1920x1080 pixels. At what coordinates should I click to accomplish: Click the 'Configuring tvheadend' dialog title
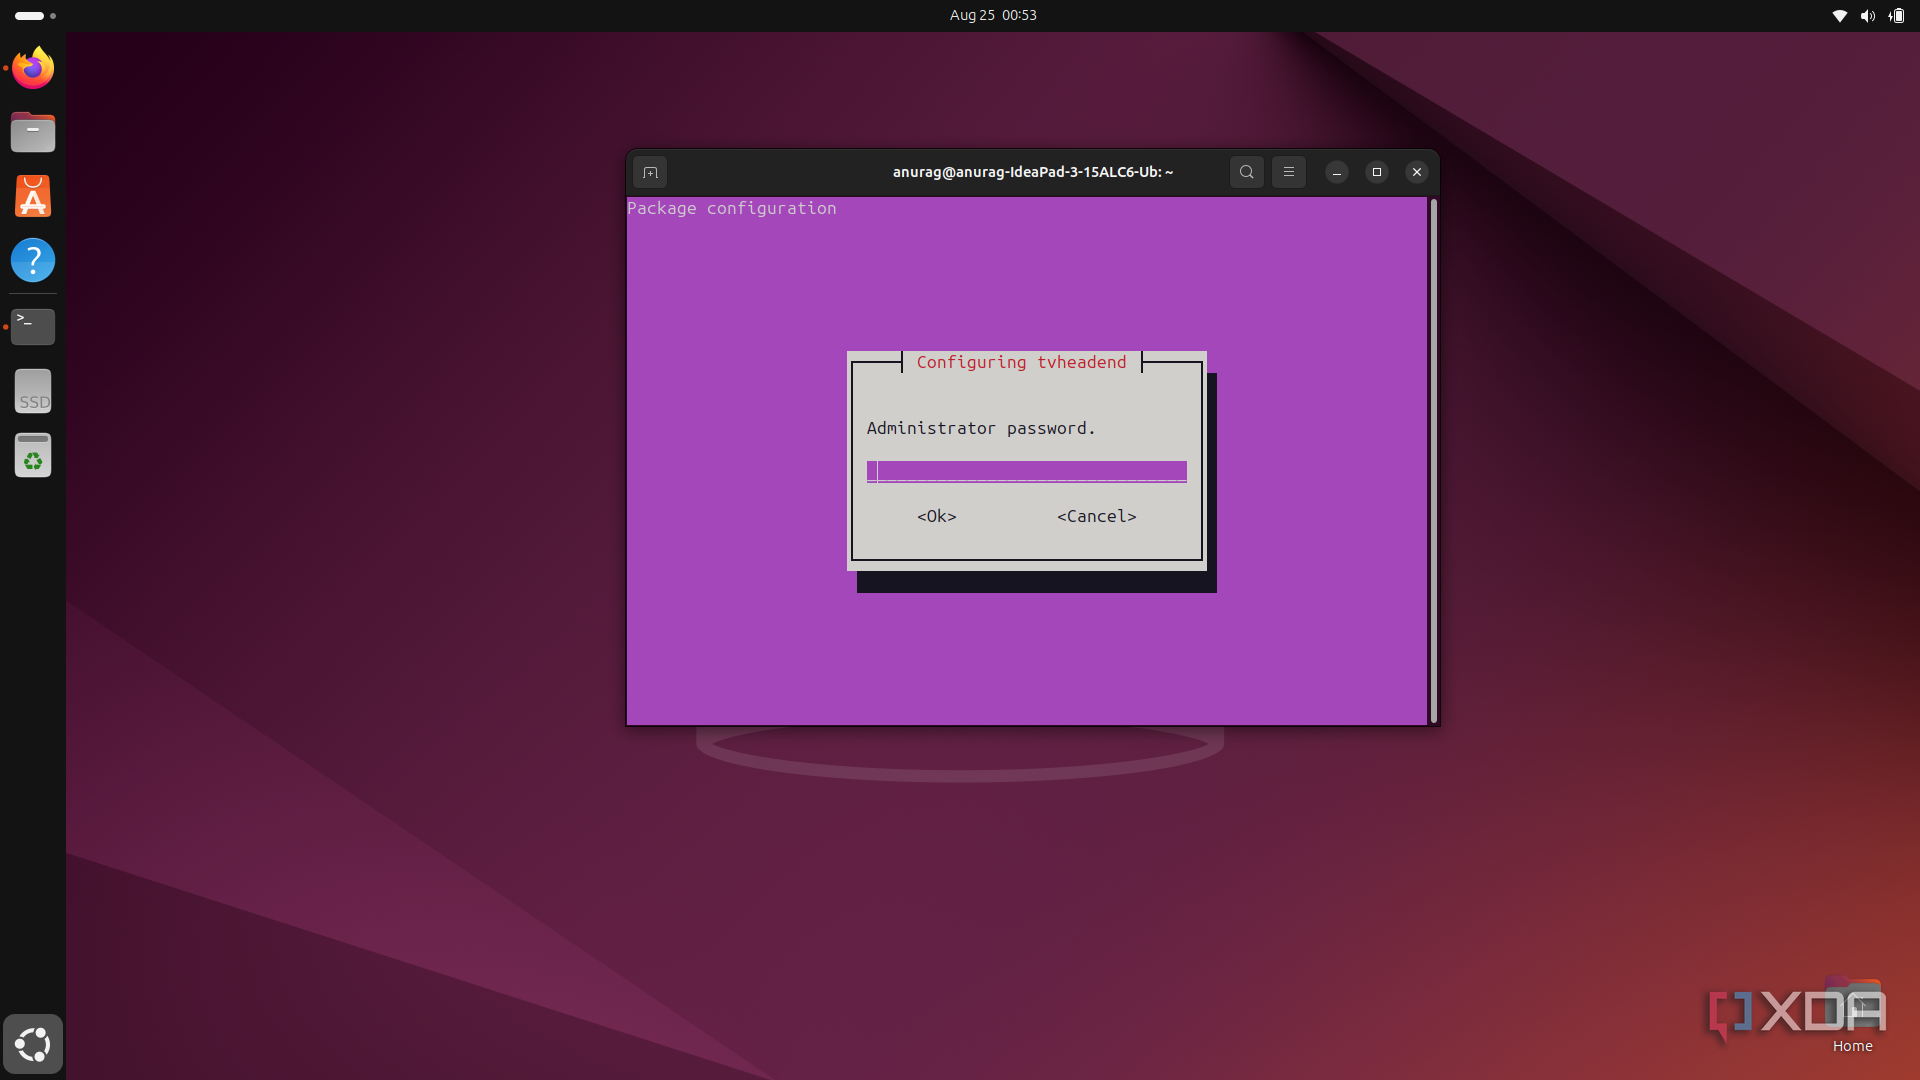1021,362
